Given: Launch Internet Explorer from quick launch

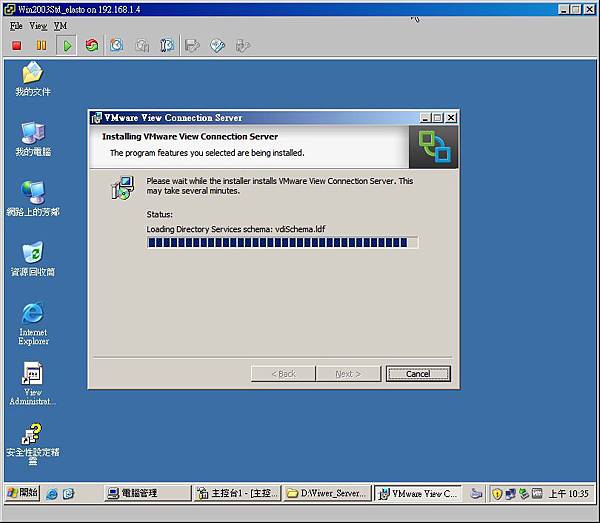Looking at the screenshot, I should [x=52, y=494].
